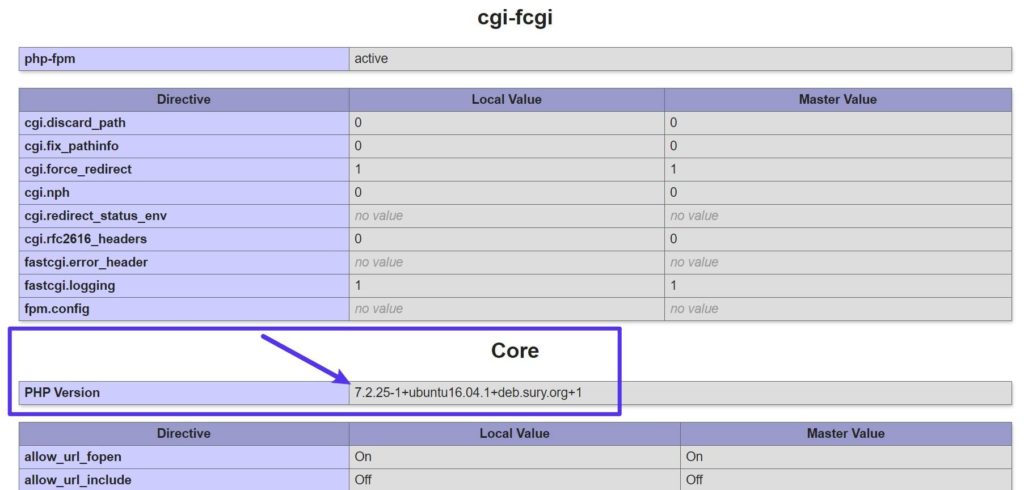Click the fastcgi.logging directive label
The height and width of the screenshot is (490, 1024).
(x=70, y=285)
